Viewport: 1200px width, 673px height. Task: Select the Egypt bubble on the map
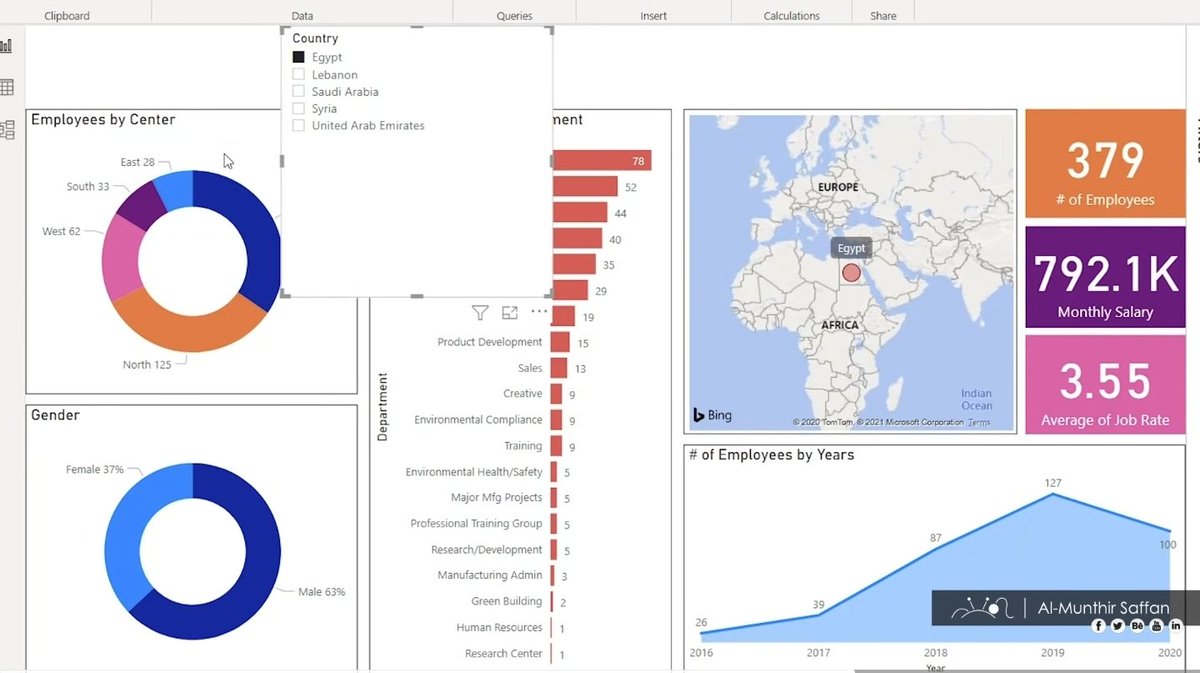[851, 273]
